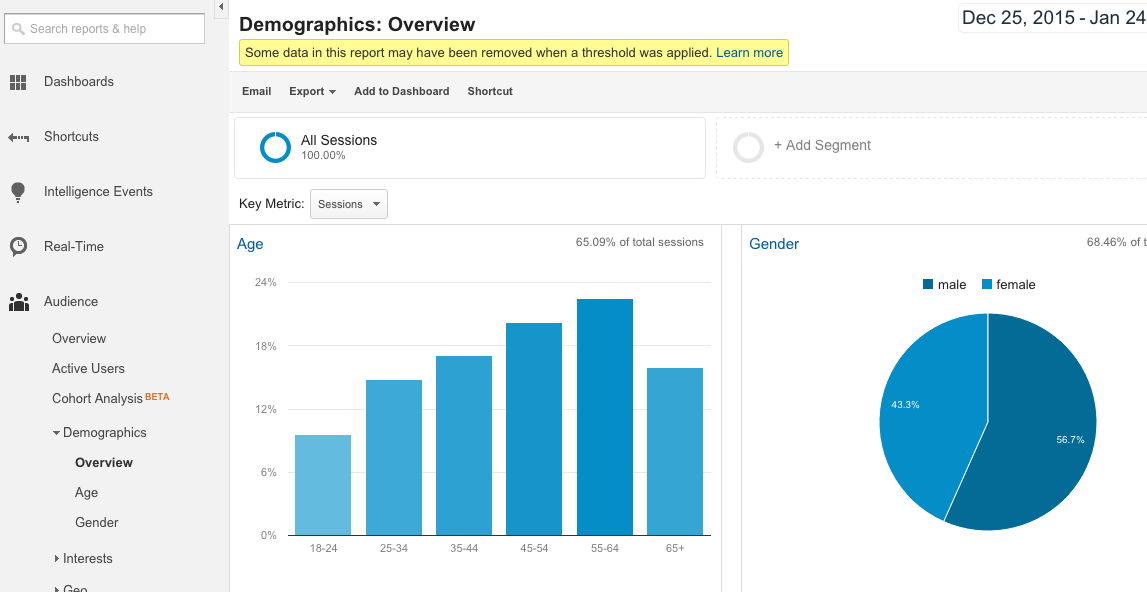The height and width of the screenshot is (592, 1147).
Task: Expand the Export dropdown
Action: 312,91
